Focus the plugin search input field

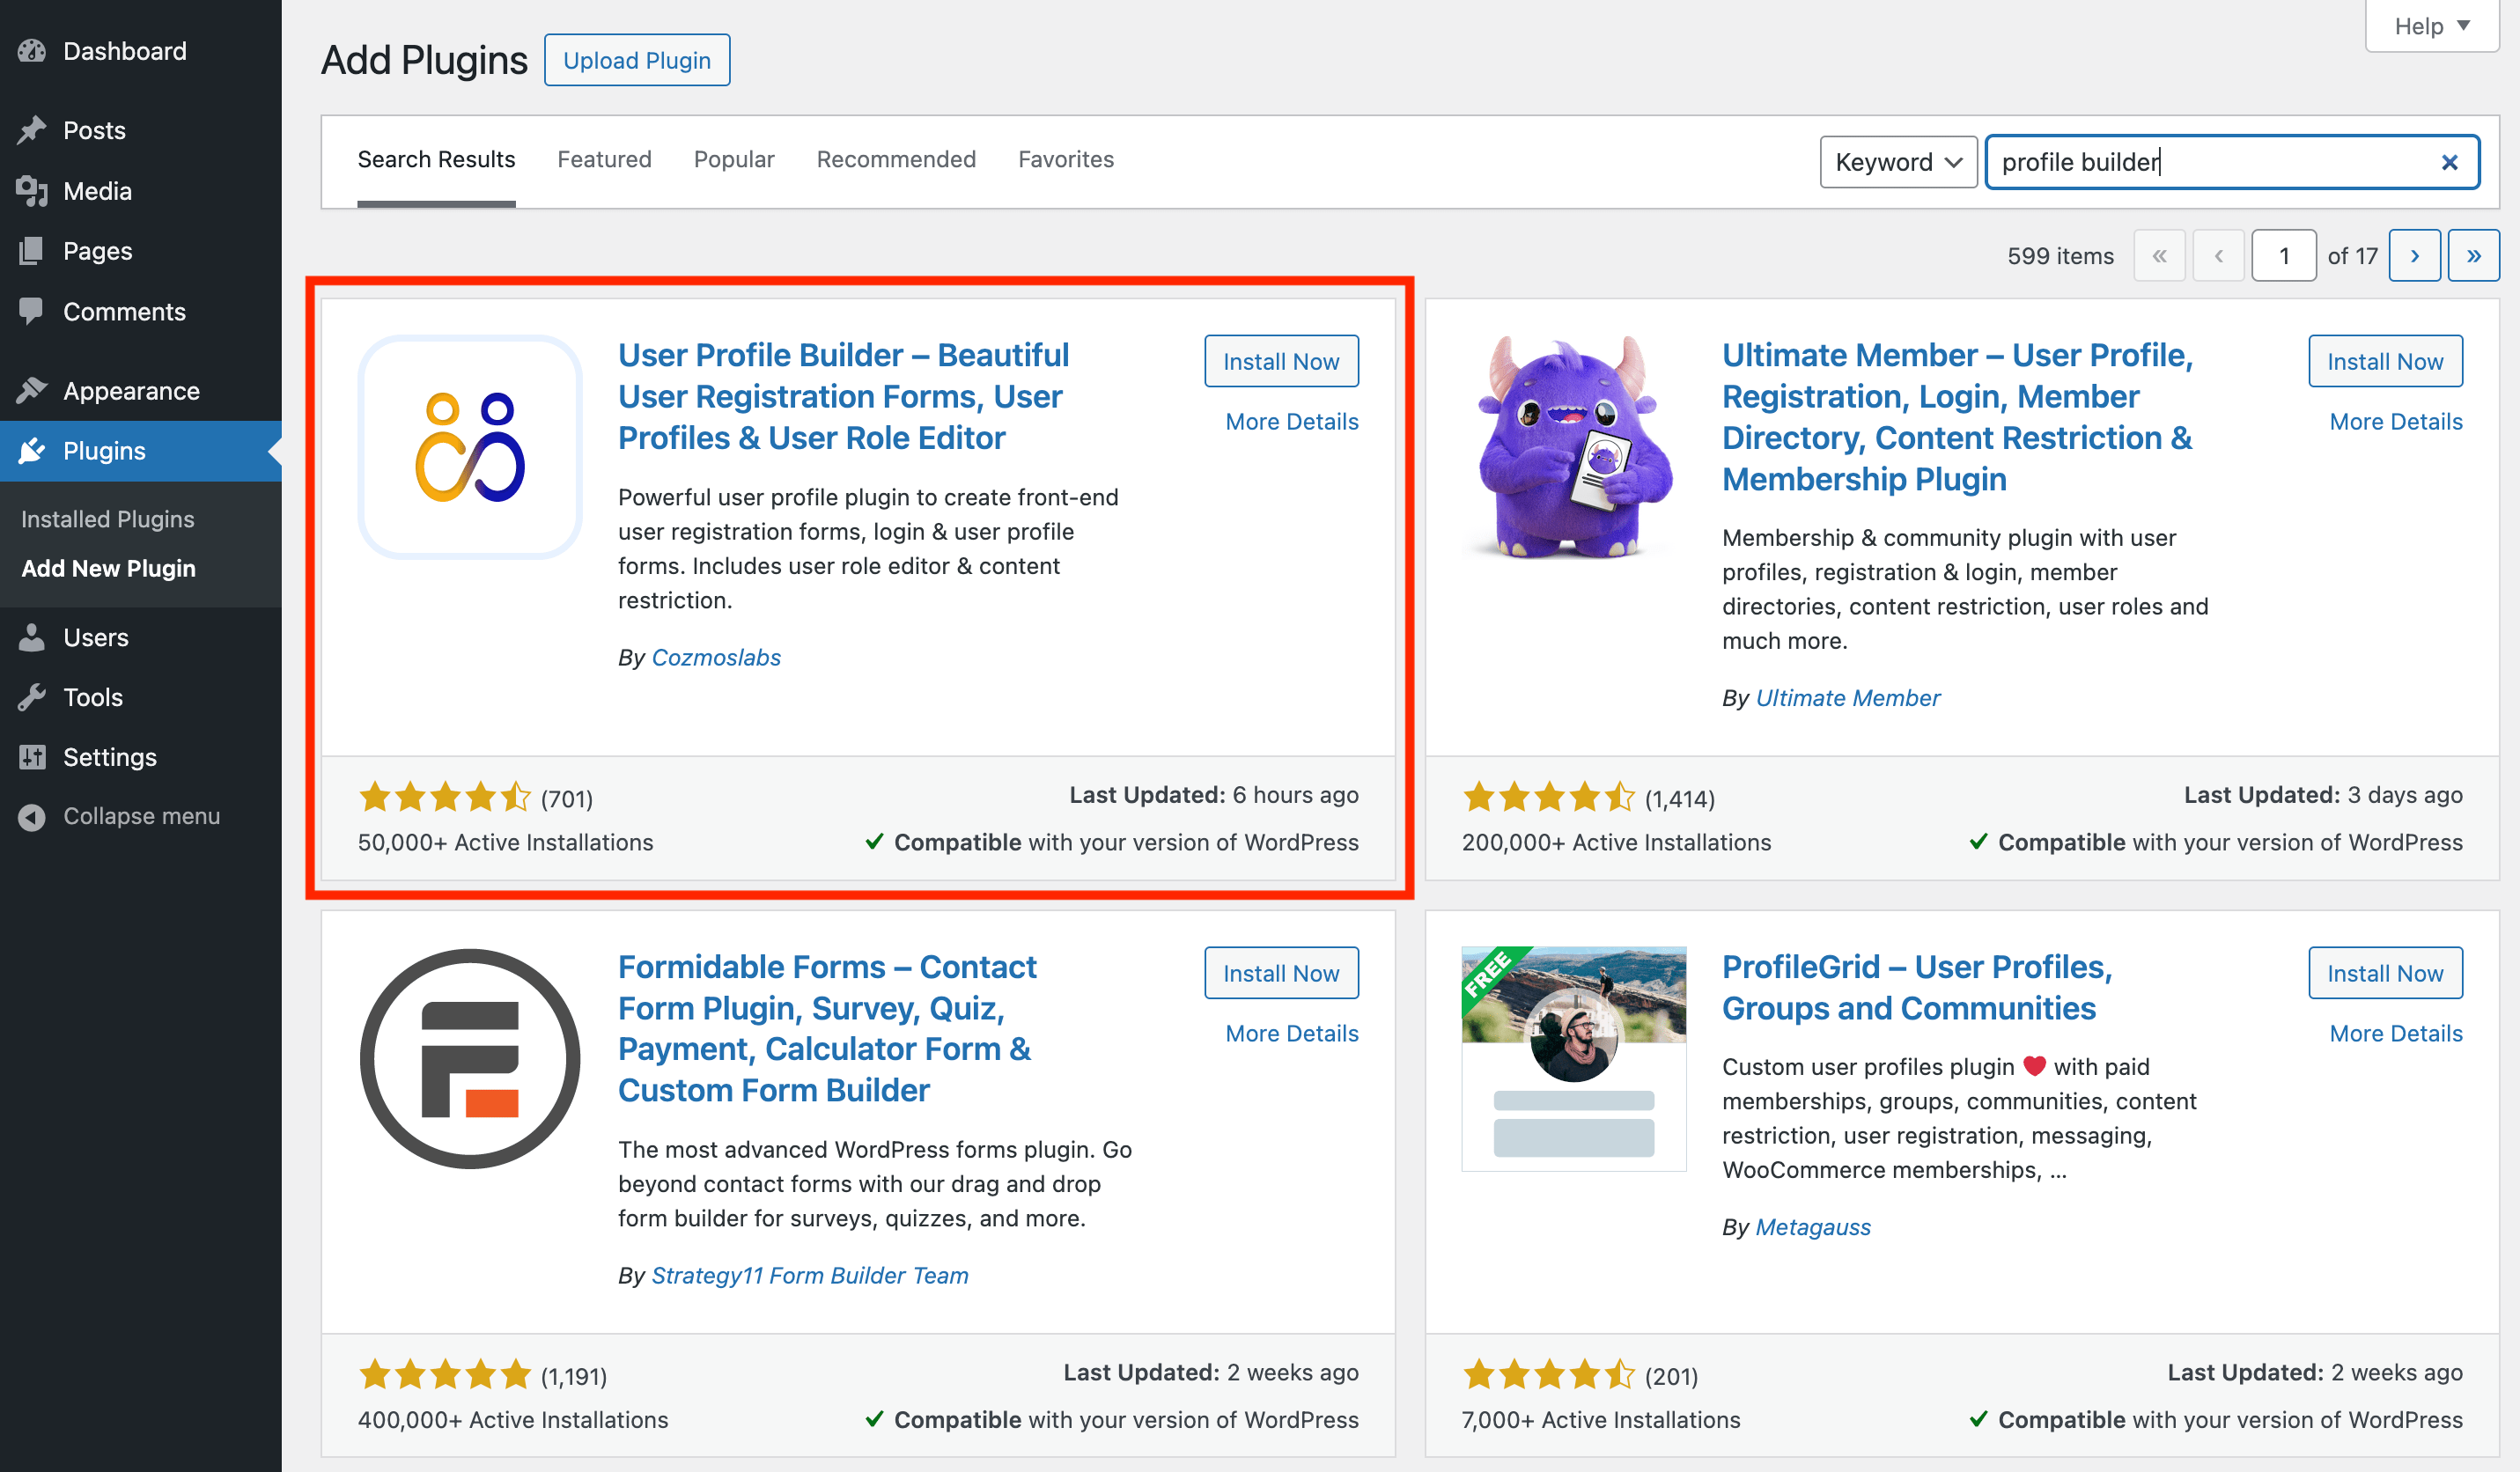(x=2232, y=162)
